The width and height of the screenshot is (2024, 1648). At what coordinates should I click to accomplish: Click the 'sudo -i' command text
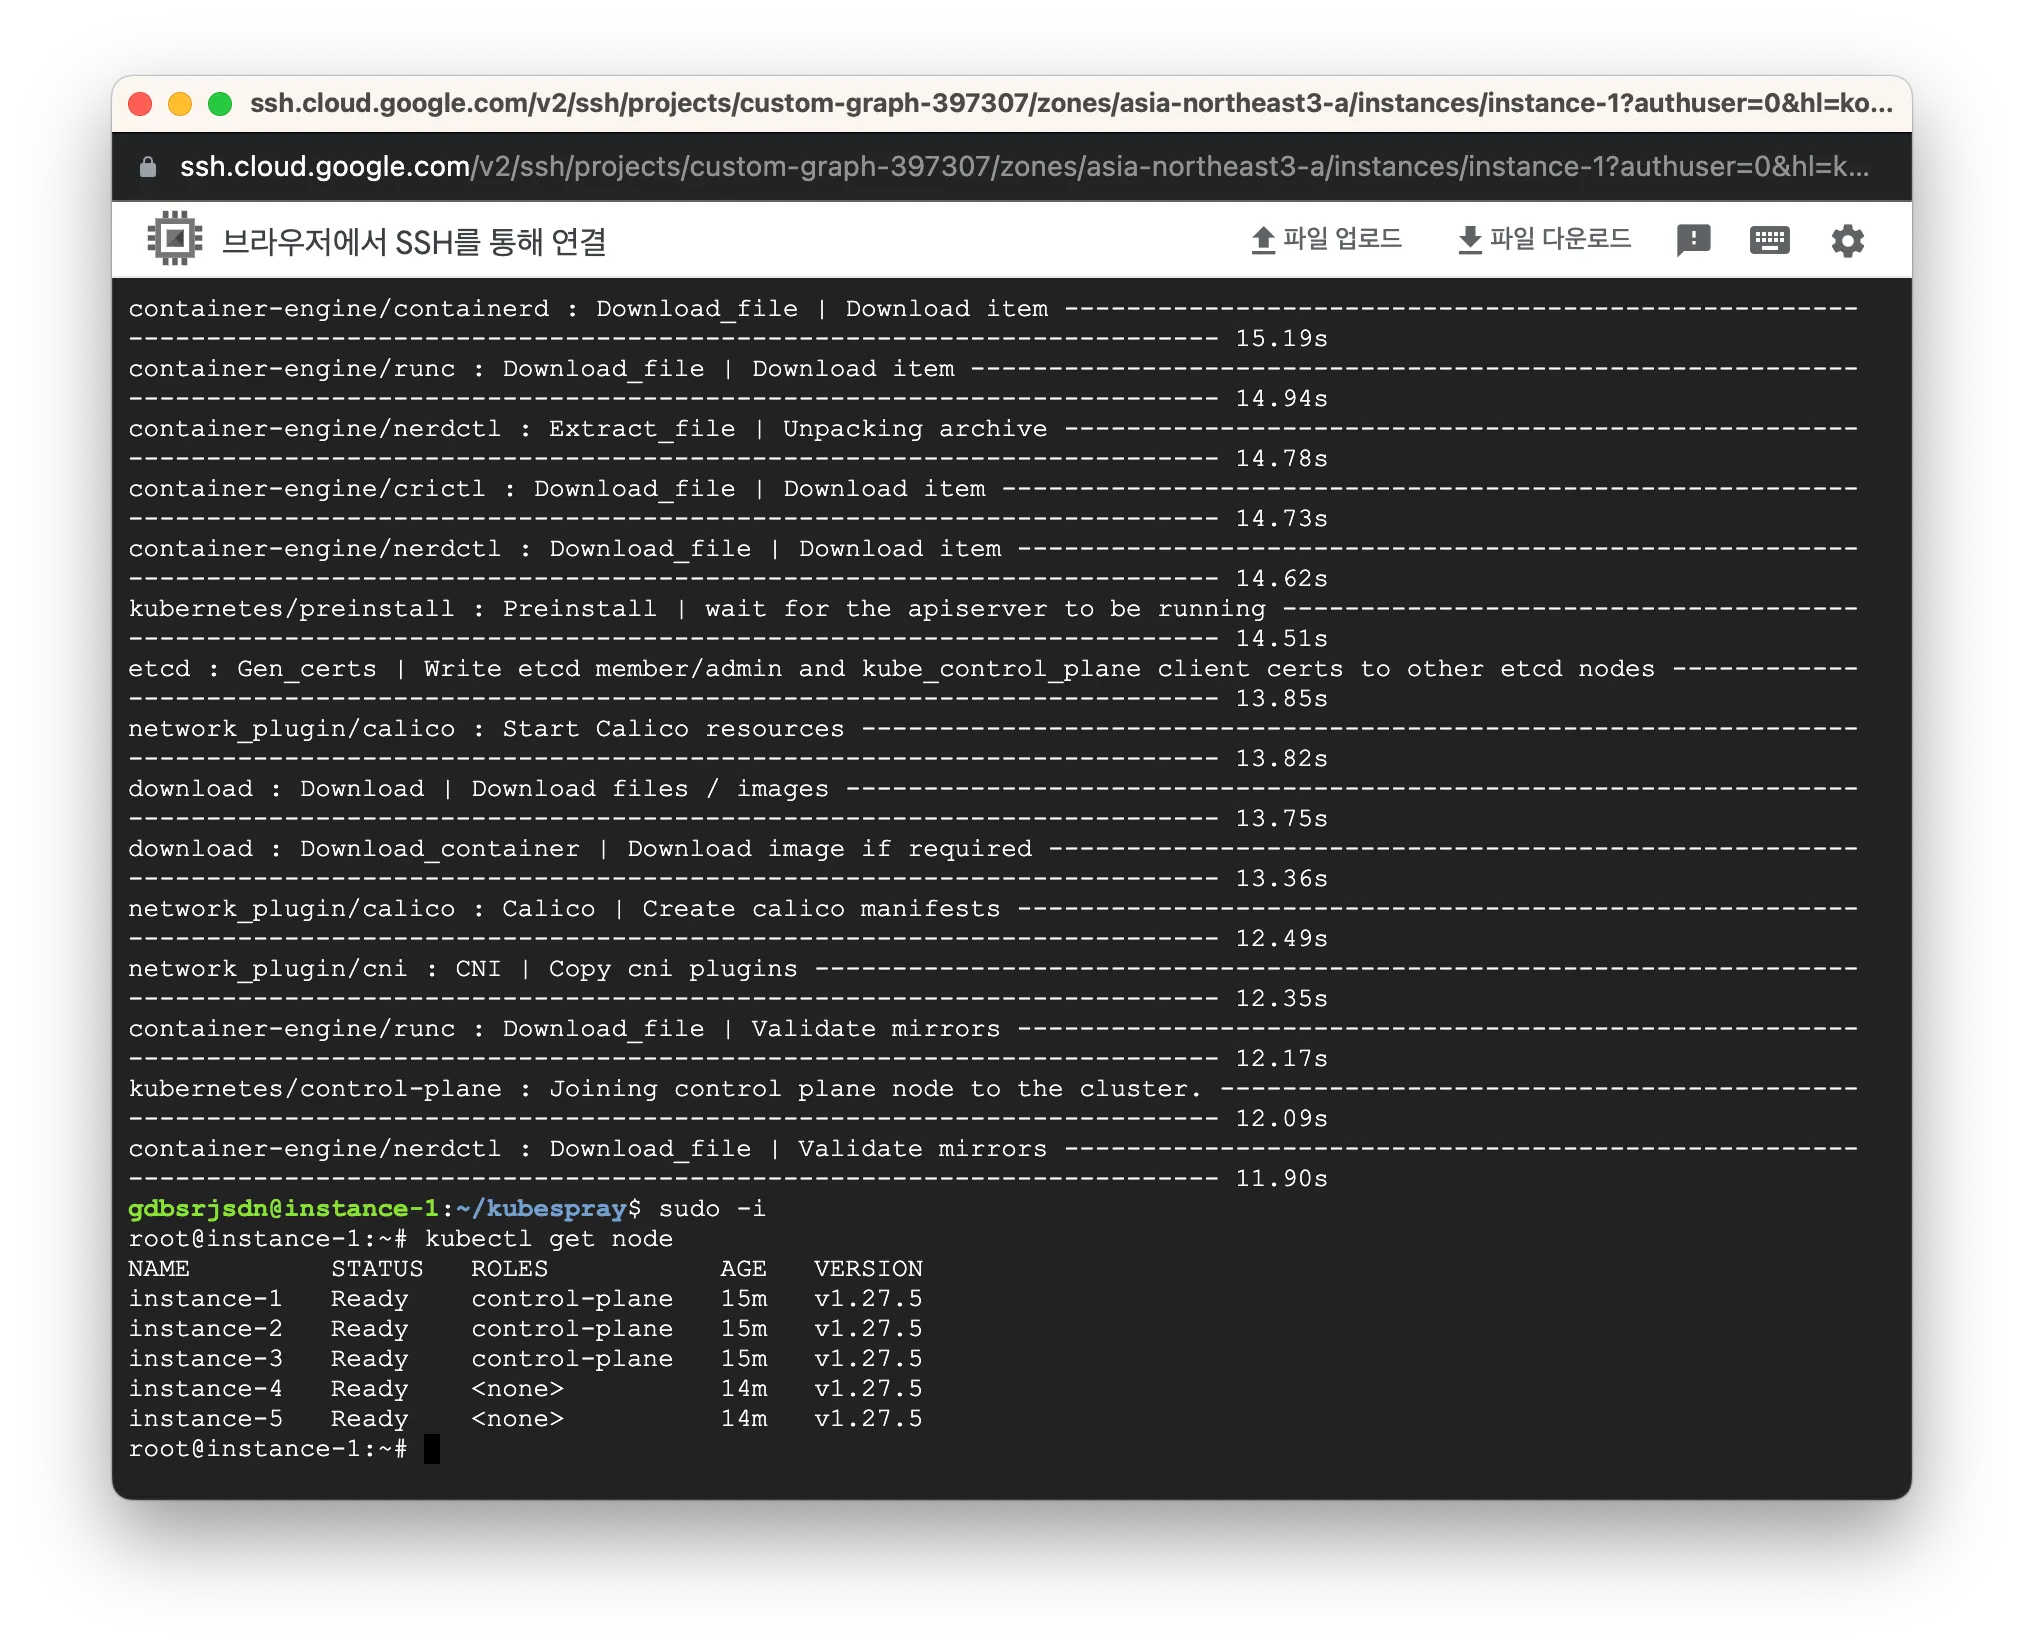coord(711,1209)
